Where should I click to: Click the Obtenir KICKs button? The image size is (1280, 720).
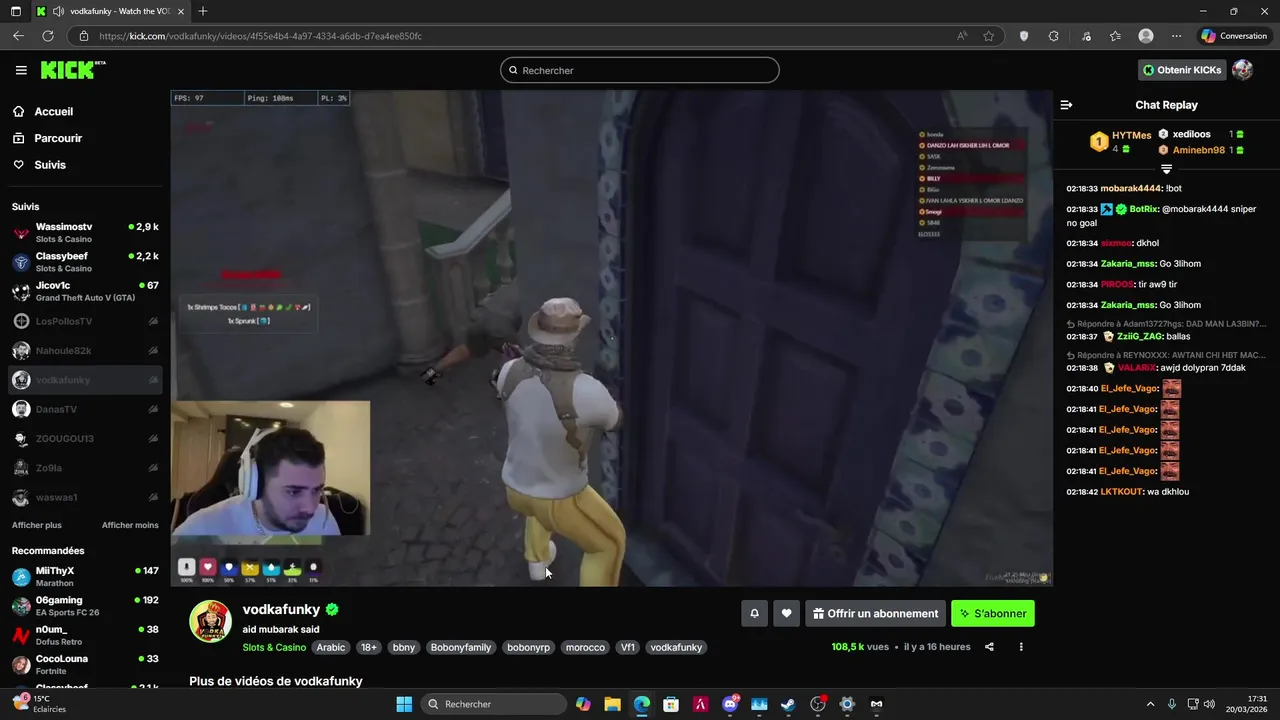tap(1182, 70)
